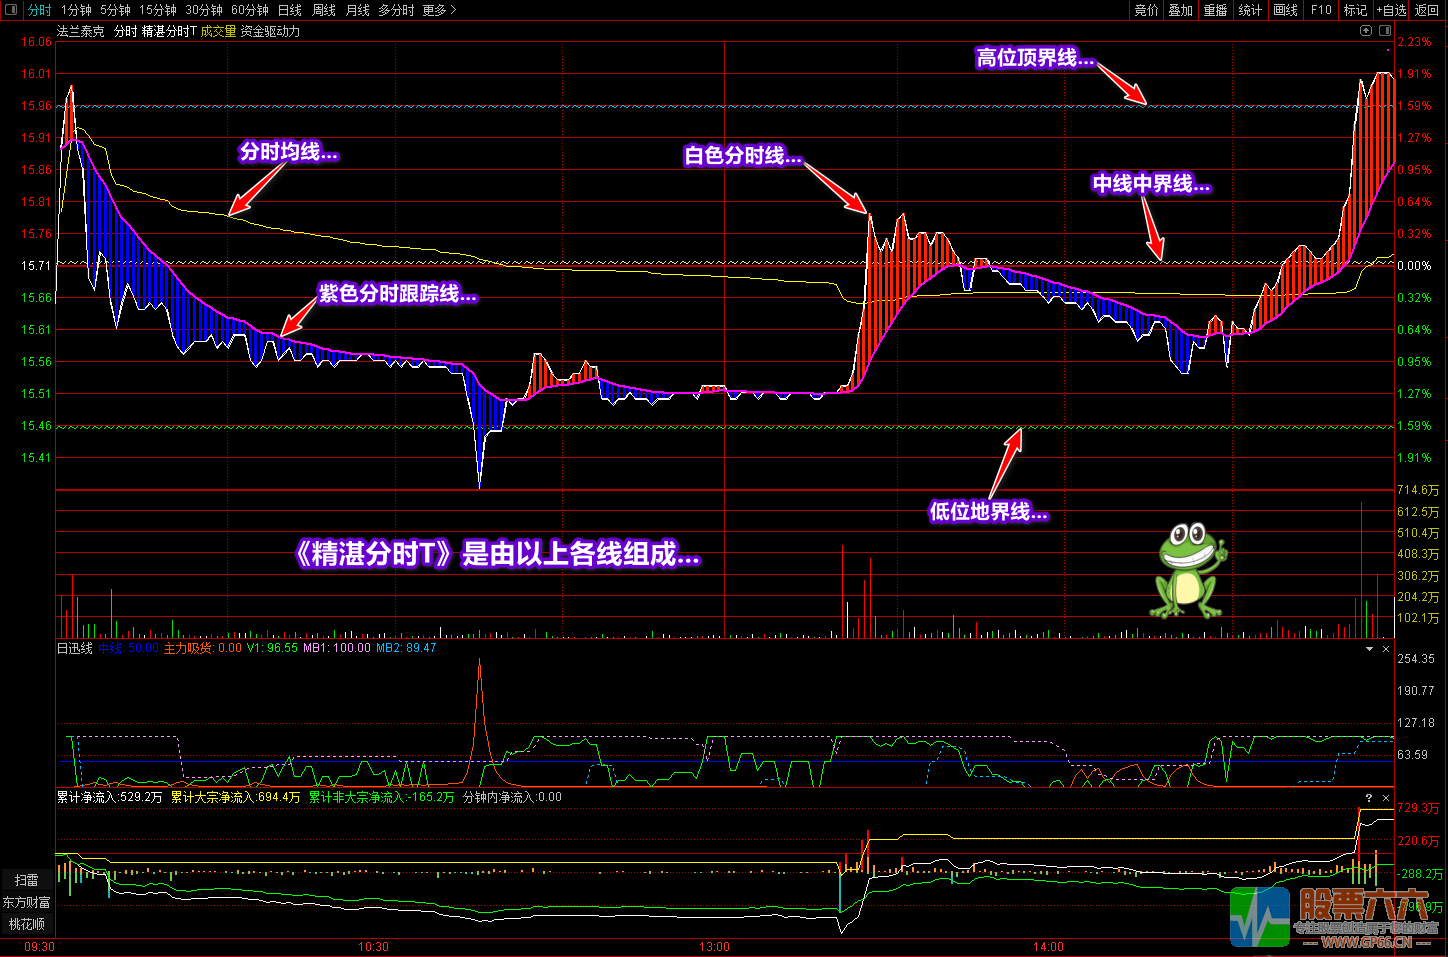This screenshot has width=1448, height=957.
Task: Click the 精湛分时T indicator label
Action: [x=169, y=31]
